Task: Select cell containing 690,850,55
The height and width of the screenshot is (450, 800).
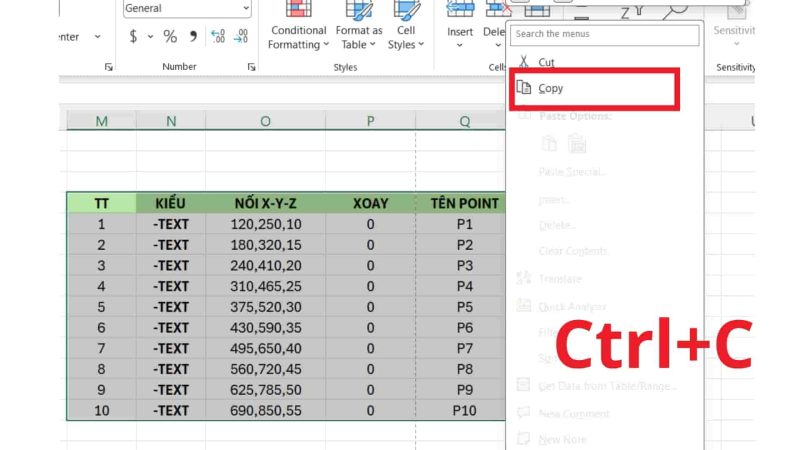Action: tap(265, 410)
